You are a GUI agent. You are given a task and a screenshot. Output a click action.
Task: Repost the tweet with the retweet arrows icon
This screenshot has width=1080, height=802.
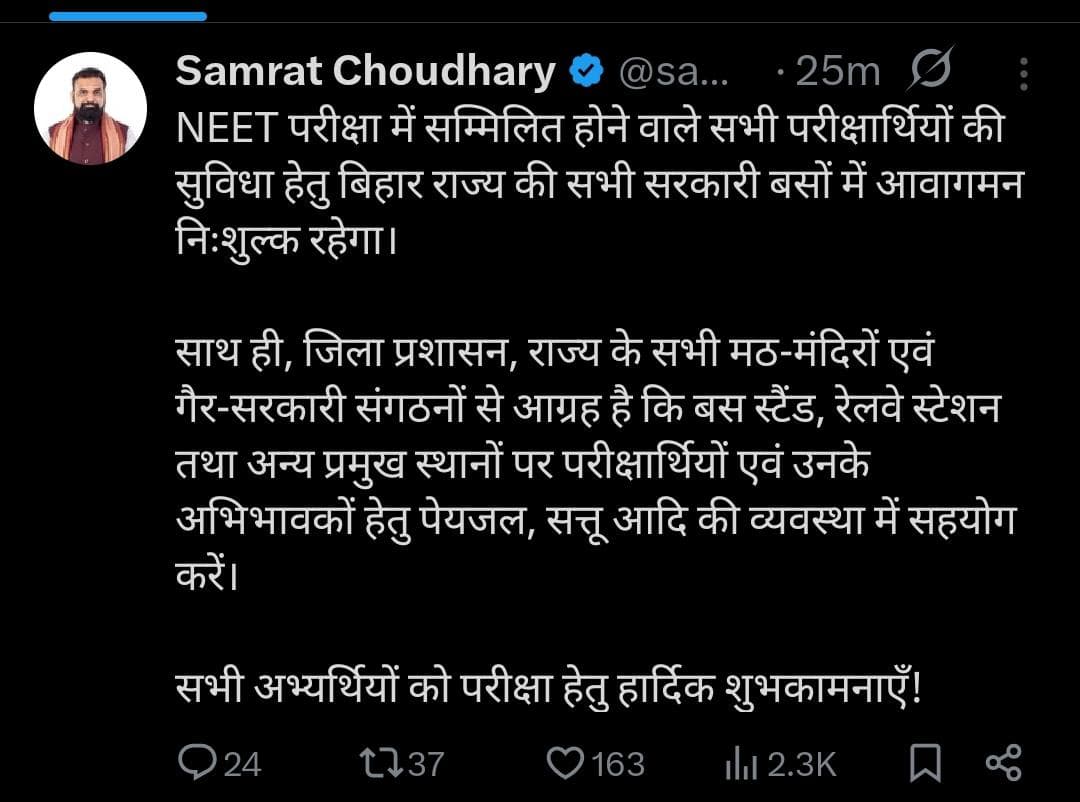point(382,763)
